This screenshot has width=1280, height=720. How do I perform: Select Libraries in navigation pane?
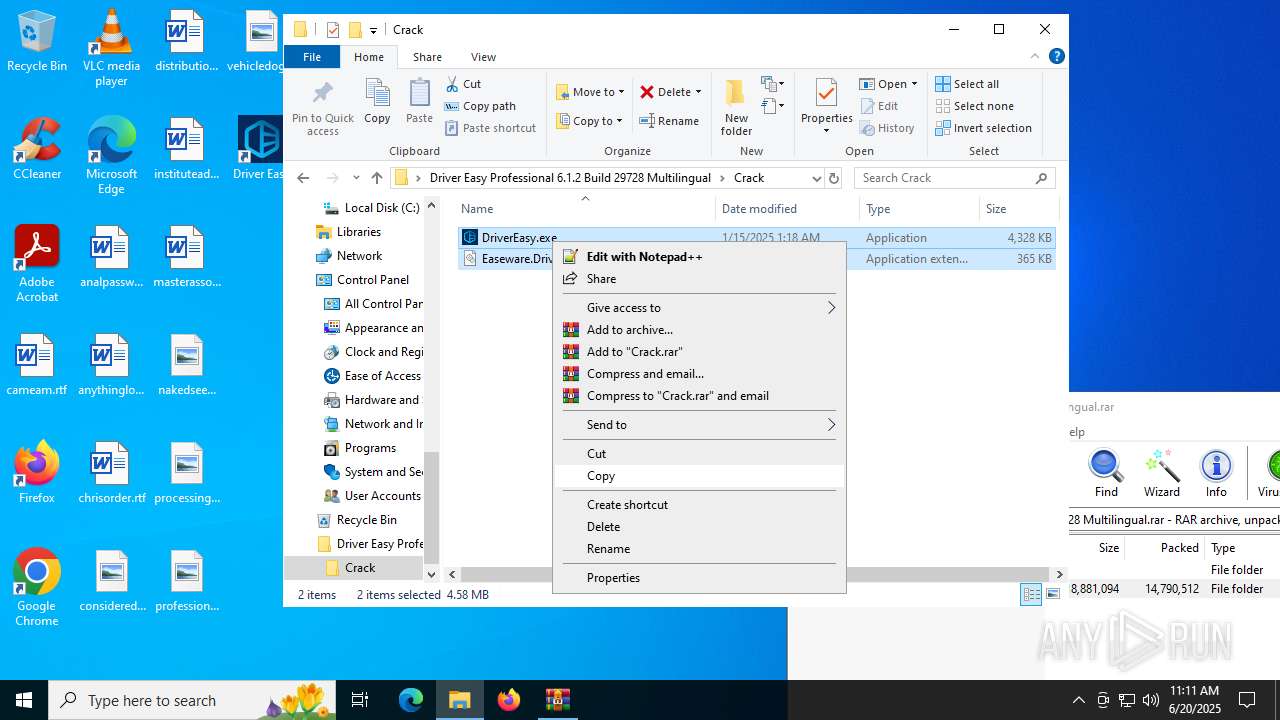(358, 232)
